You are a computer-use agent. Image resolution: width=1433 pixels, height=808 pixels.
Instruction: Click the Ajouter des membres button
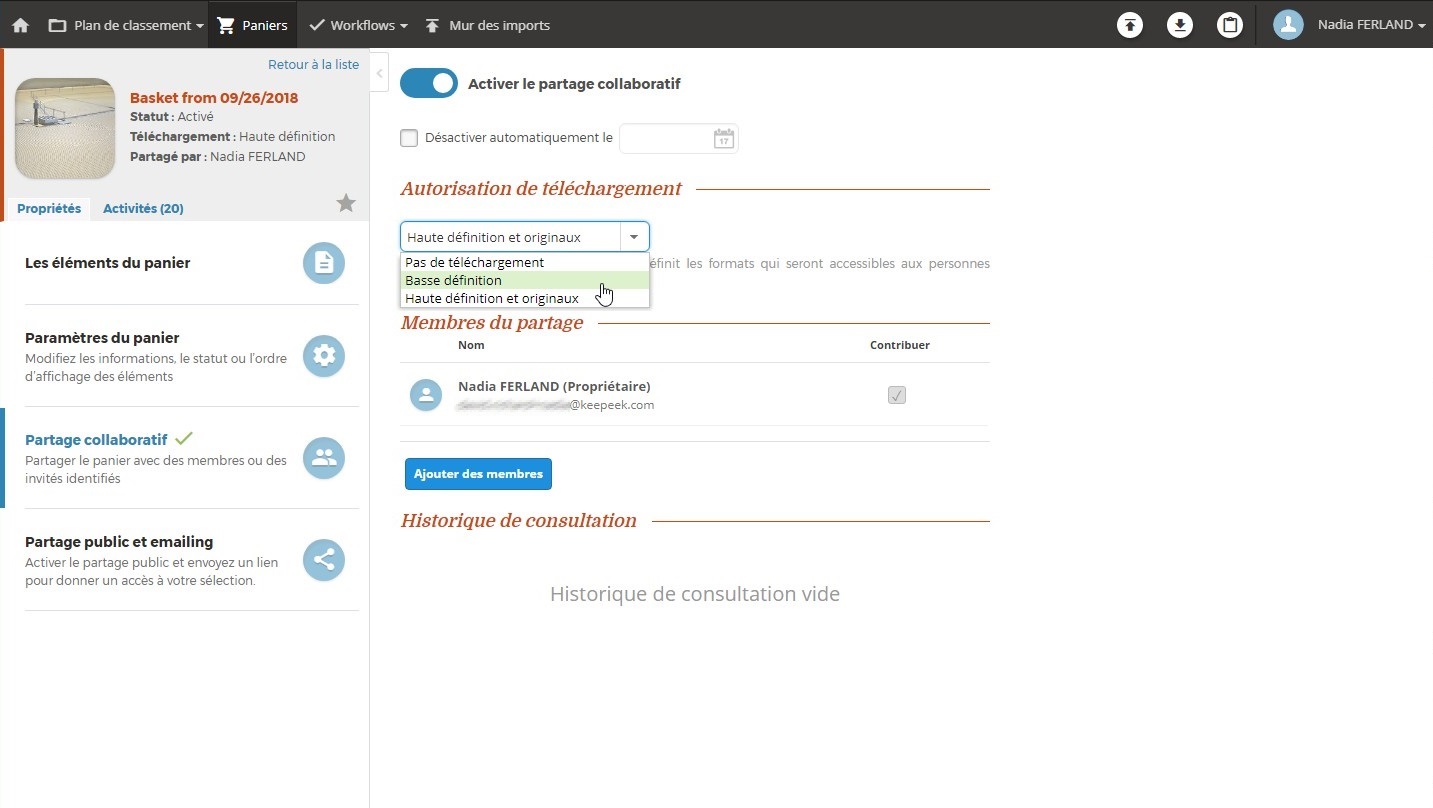[x=478, y=474]
